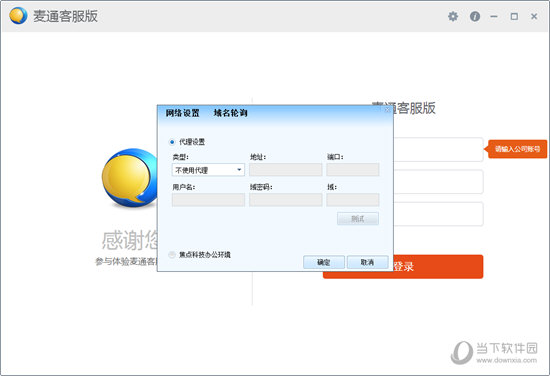Confirm with the 确定 button
This screenshot has height=376, width=550.
[x=324, y=262]
